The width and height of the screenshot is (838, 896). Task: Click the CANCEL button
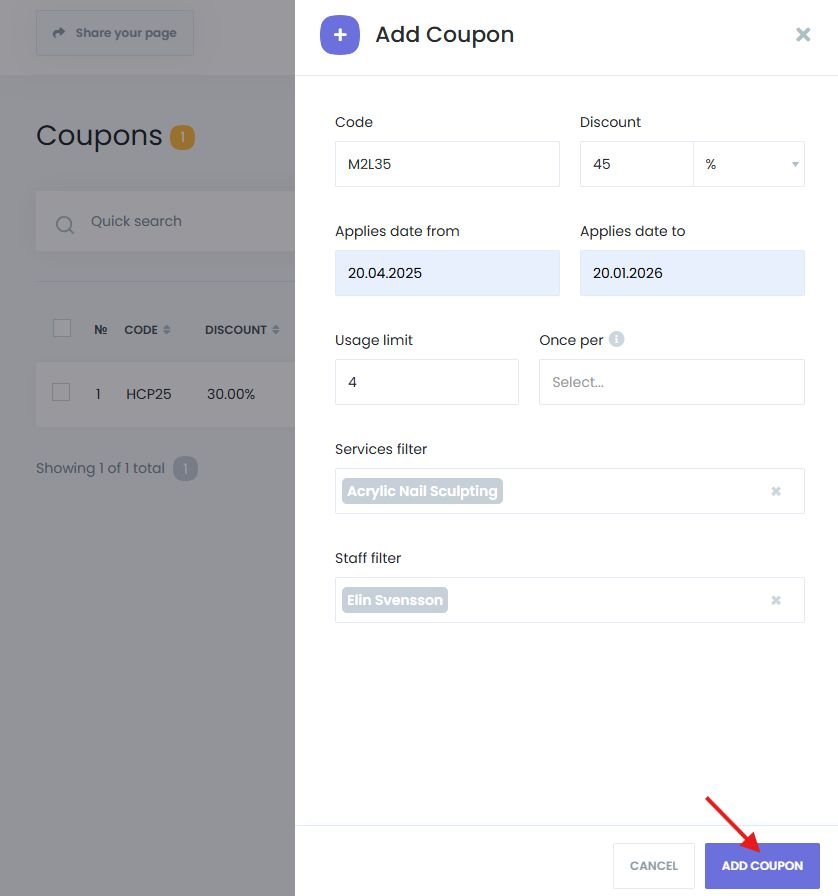tap(653, 865)
